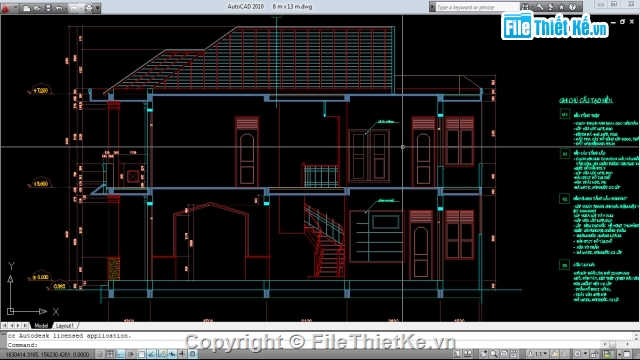Toggle Snap Mode in status bar
Screen dimensions: 640x360
pyautogui.click(x=100, y=355)
